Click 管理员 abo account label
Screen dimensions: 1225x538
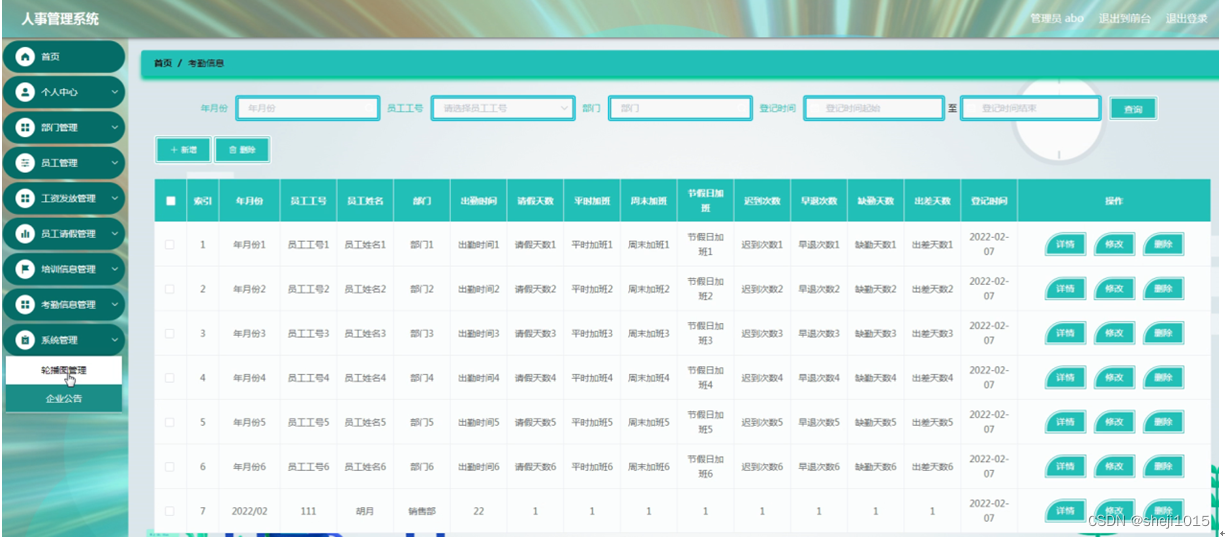click(x=1057, y=18)
